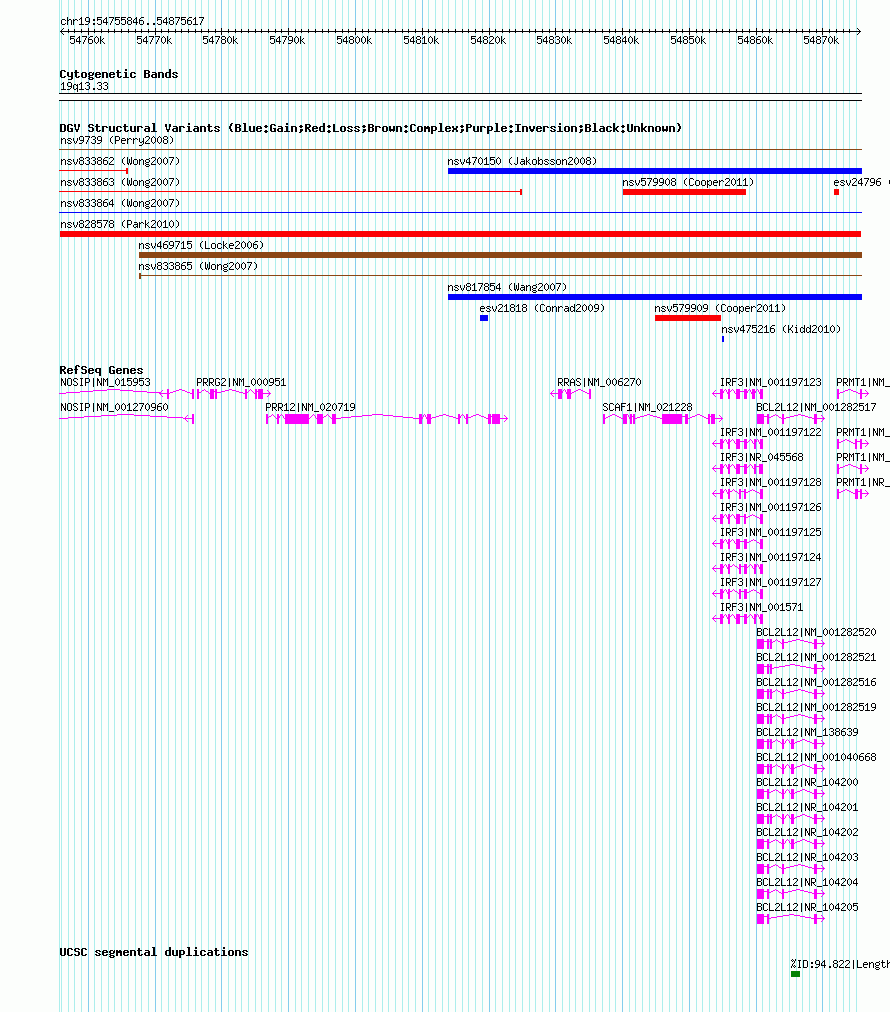Click the IRF3|NM_001197128 transcript label
The width and height of the screenshot is (890, 1012).
tap(771, 482)
